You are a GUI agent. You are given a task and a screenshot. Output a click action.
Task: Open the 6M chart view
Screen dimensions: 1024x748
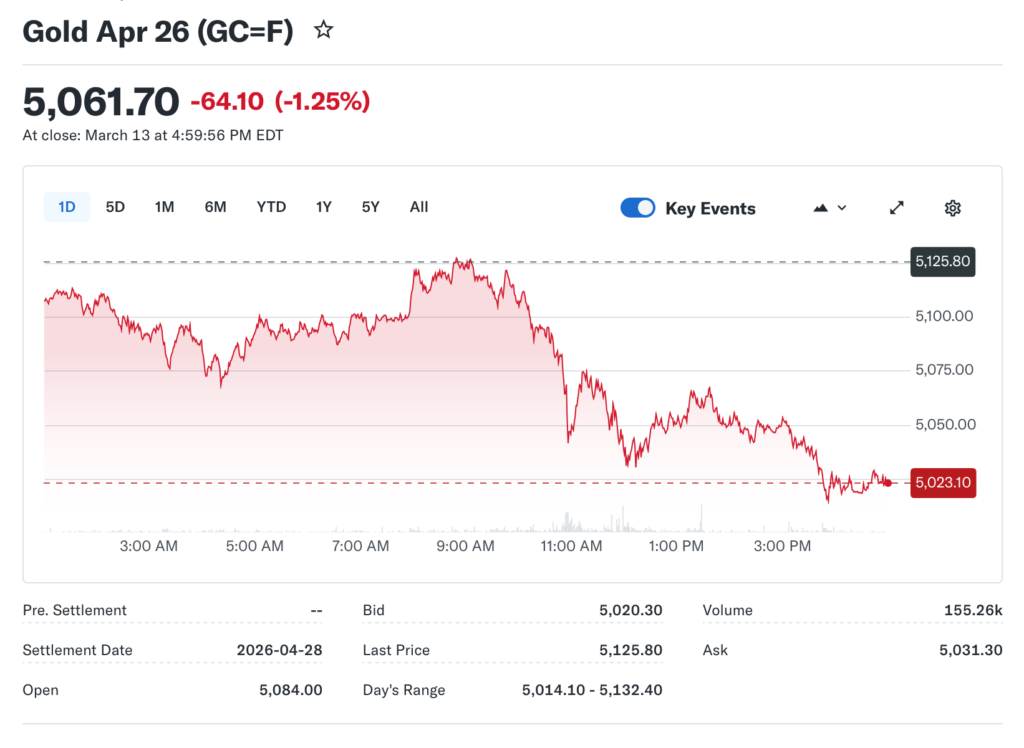[216, 207]
